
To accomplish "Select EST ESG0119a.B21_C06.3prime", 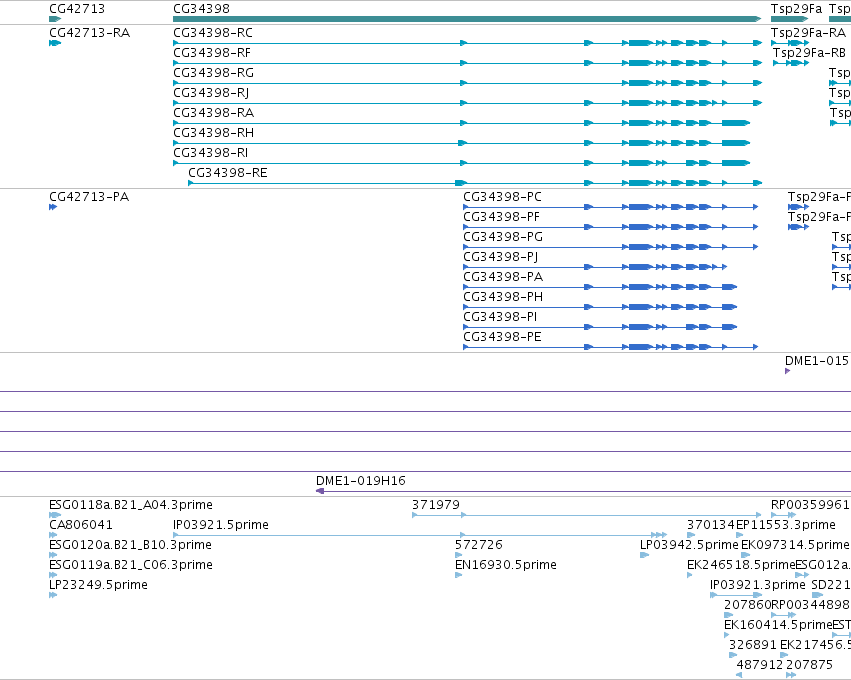I will [131, 565].
